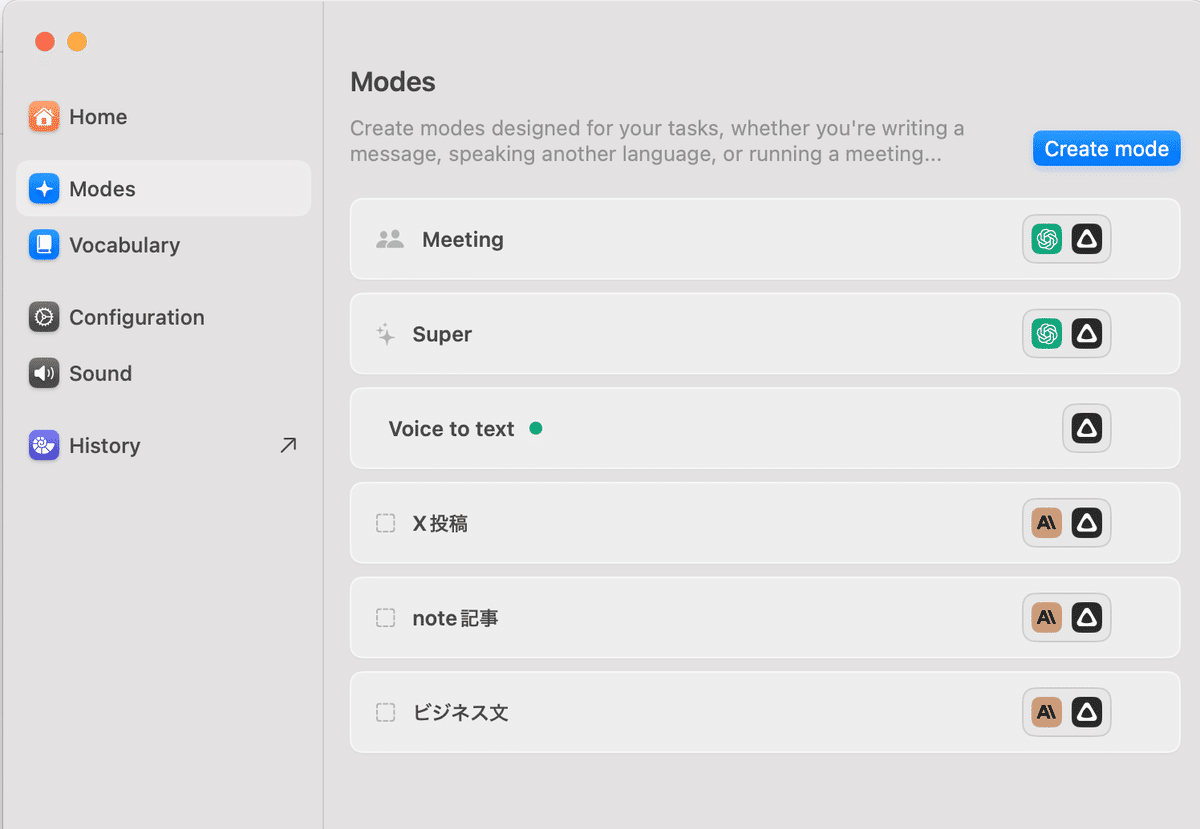Open History via the external arrow
This screenshot has height=829, width=1200.
coord(288,445)
